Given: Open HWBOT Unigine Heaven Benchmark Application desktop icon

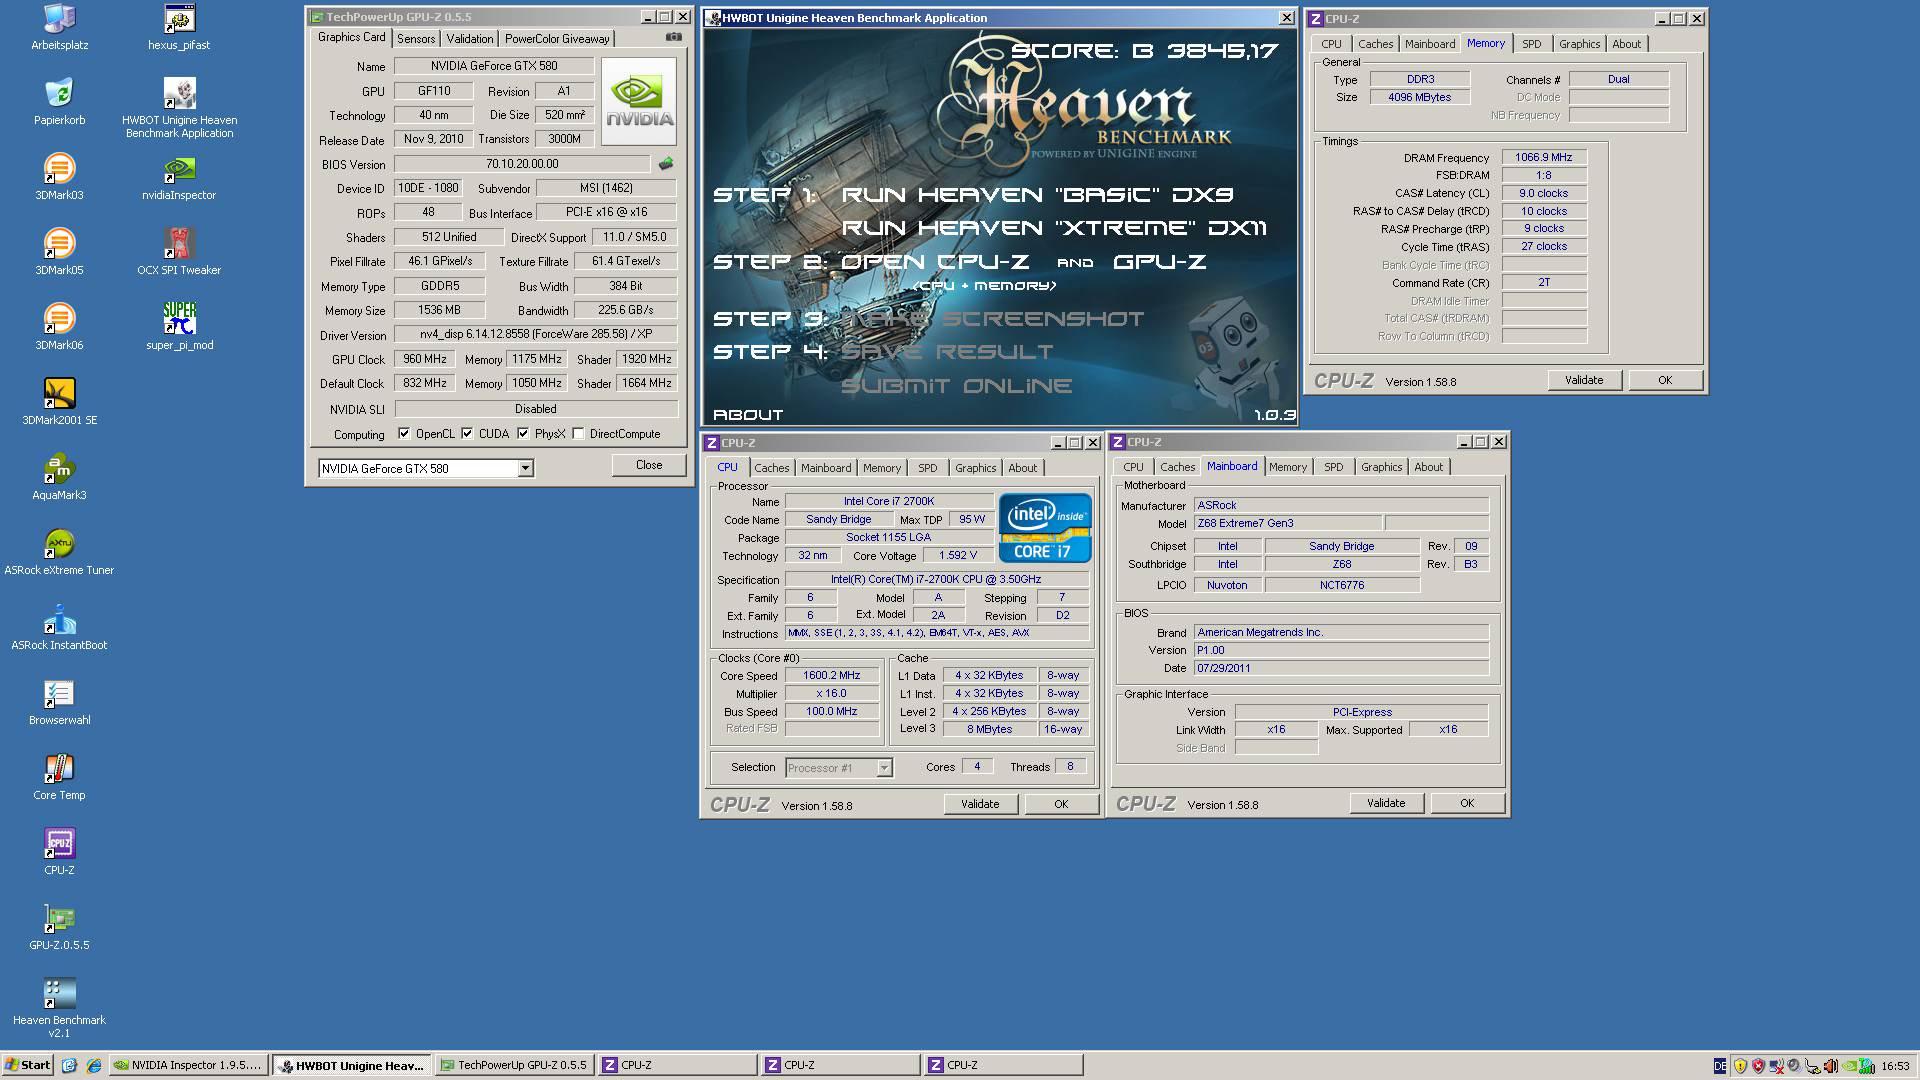Looking at the screenshot, I should point(179,108).
